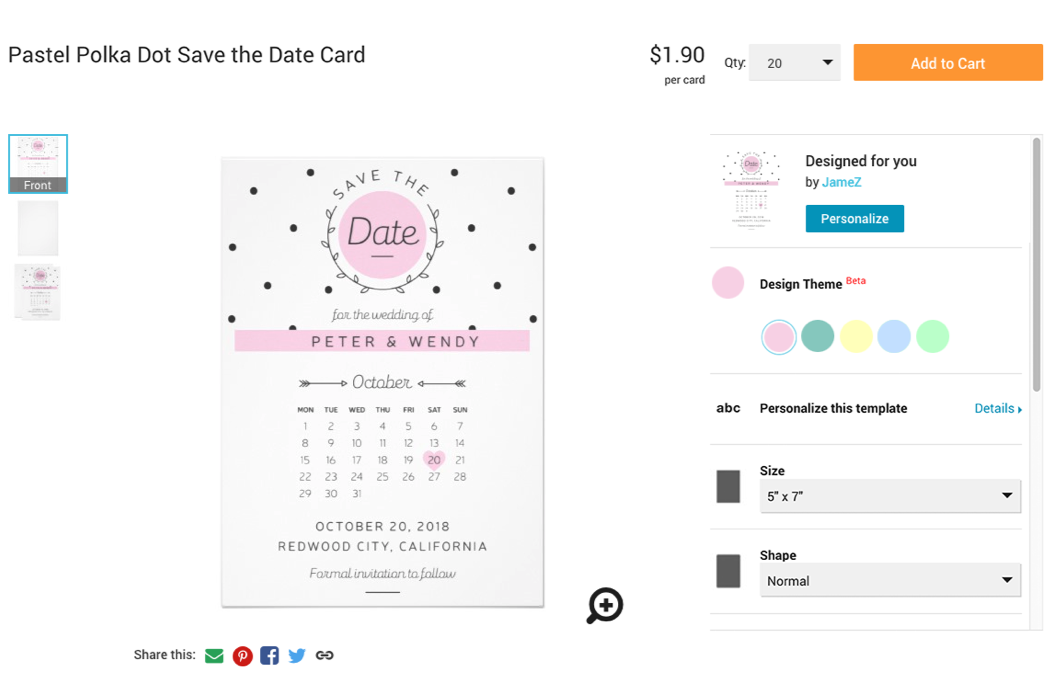Select the light blue theme swatch
The width and height of the screenshot is (1061, 673).
[894, 336]
